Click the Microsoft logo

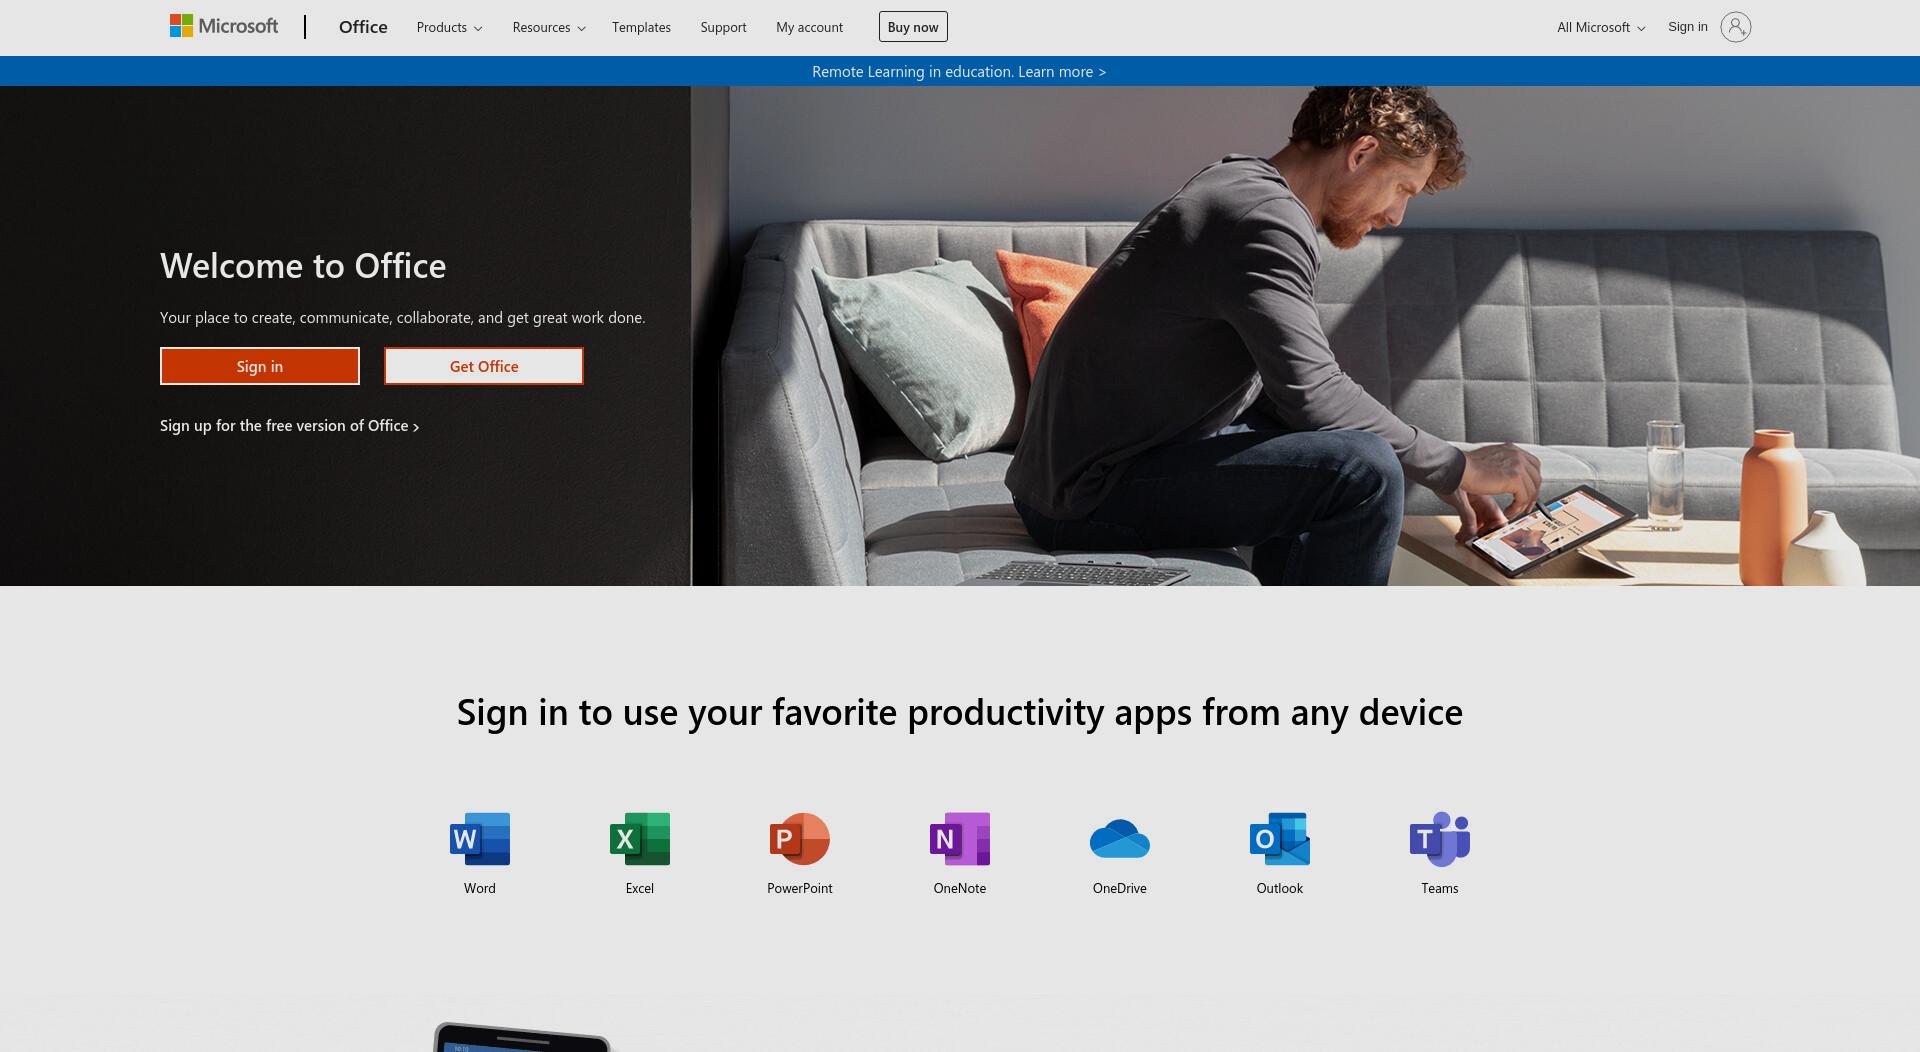point(224,26)
